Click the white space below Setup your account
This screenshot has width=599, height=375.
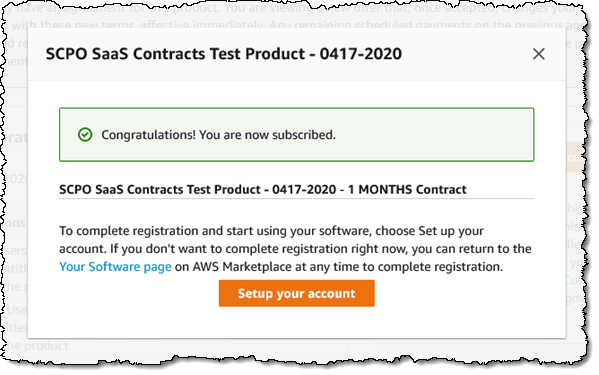(296, 322)
